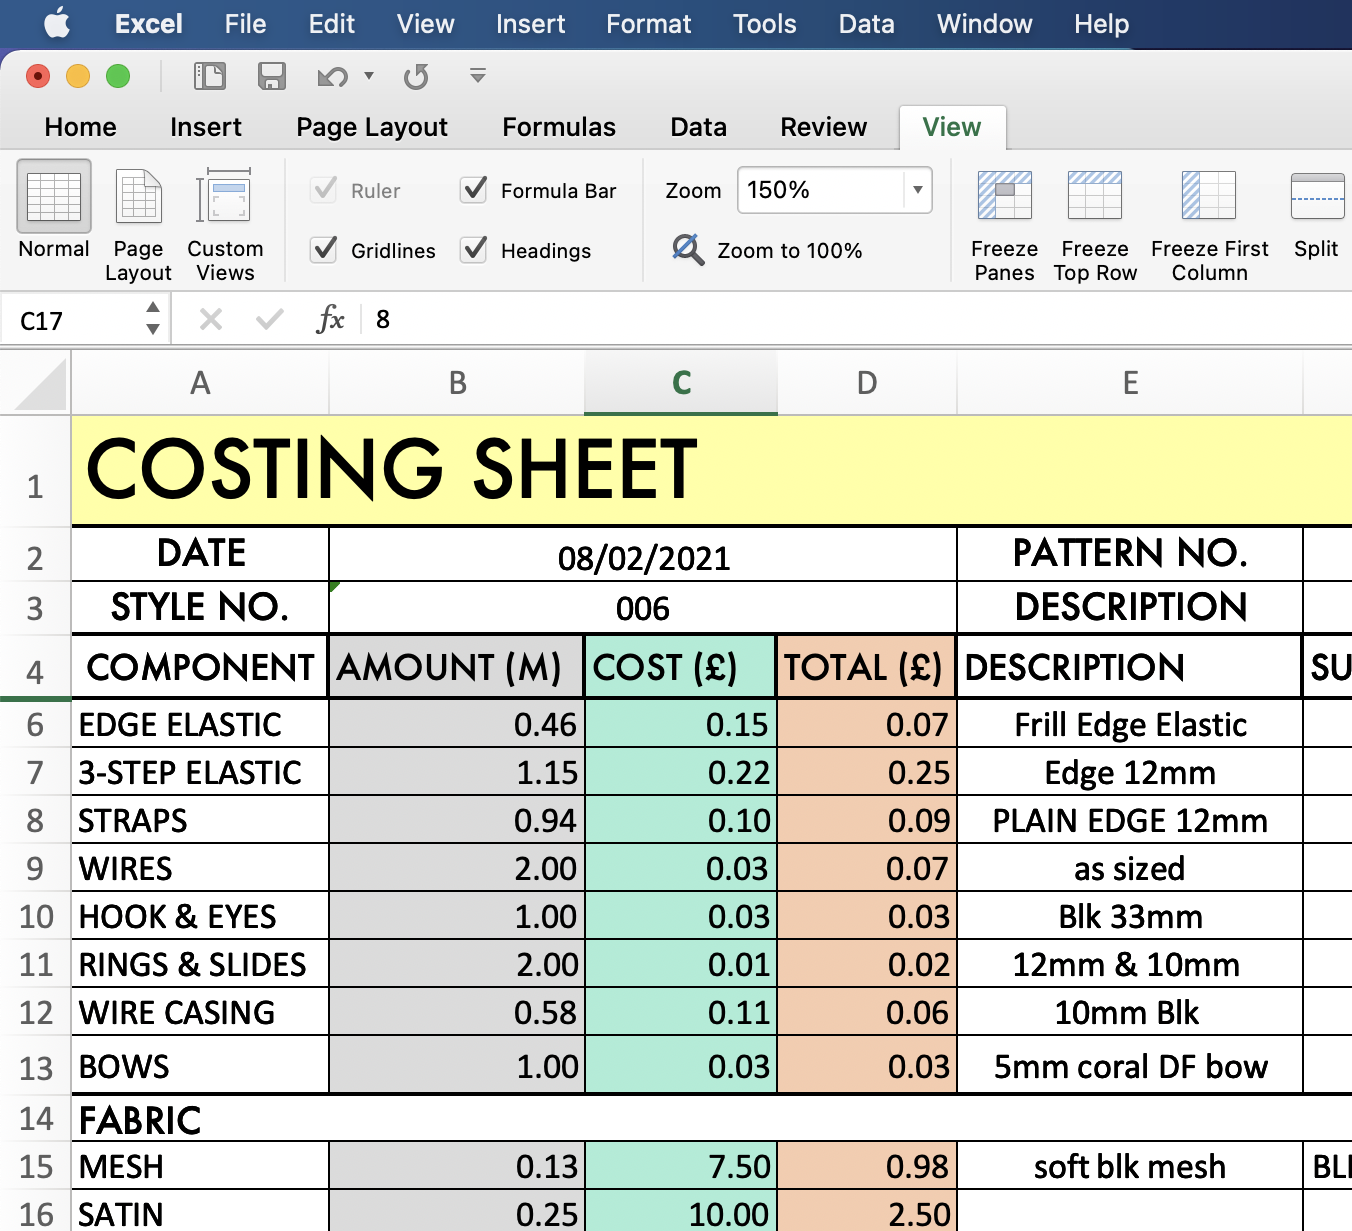Open the Excel app menu

148,24
